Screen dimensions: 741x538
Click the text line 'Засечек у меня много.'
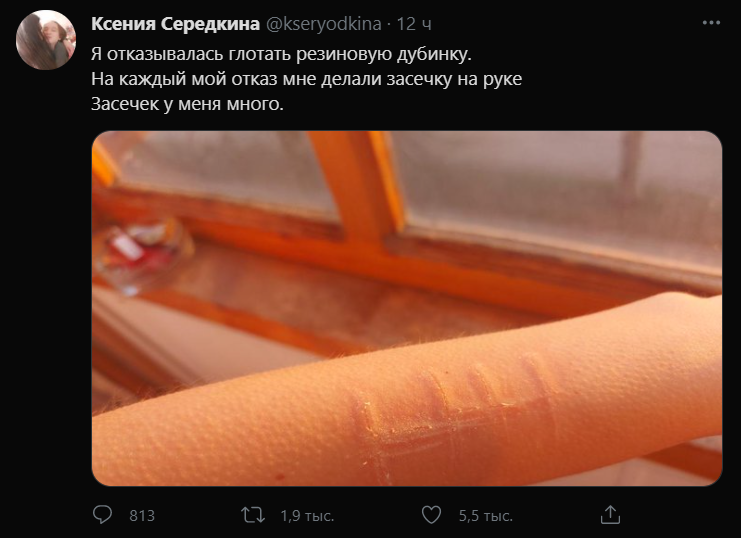pos(187,104)
